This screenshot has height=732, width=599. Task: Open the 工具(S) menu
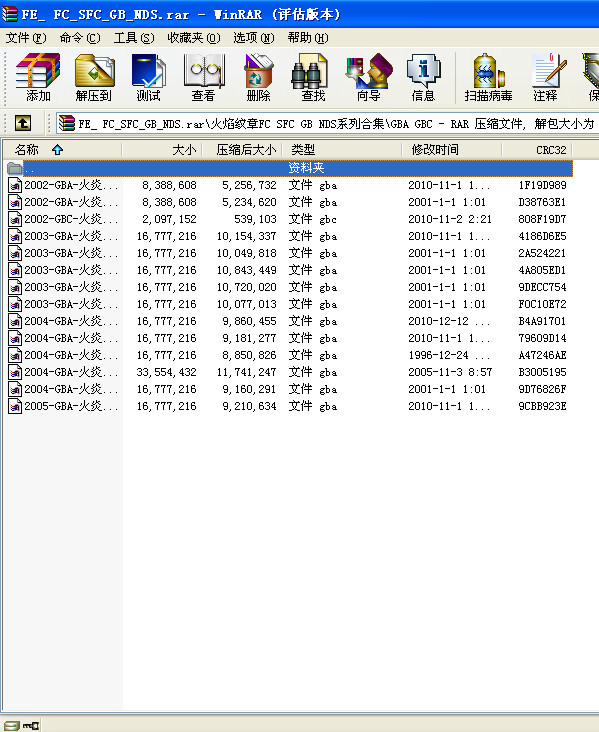coord(134,38)
